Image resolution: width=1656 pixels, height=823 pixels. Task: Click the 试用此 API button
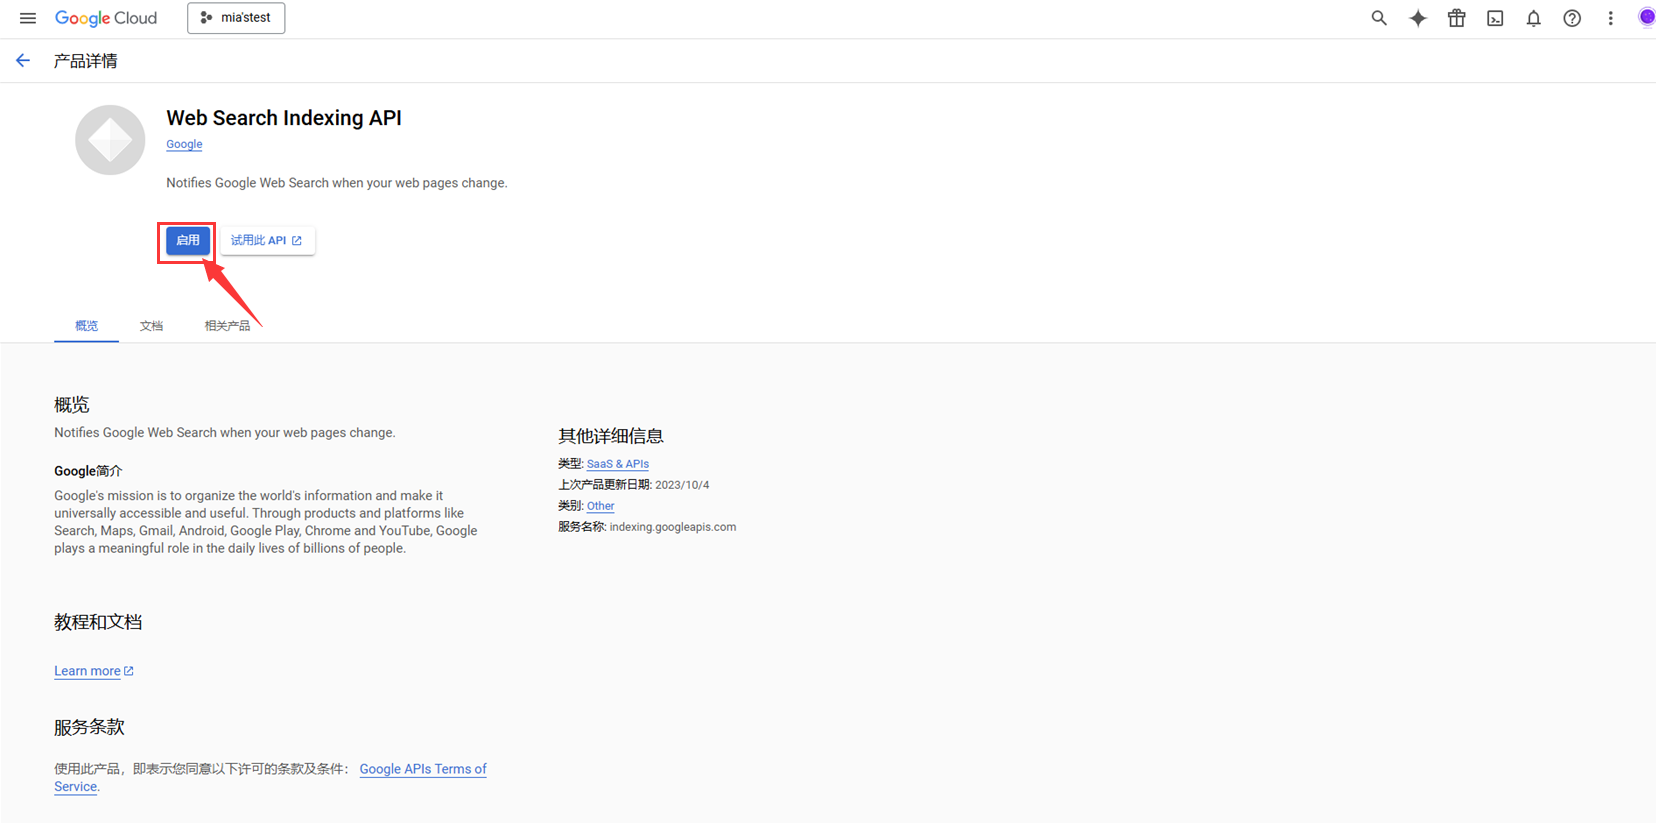pyautogui.click(x=266, y=240)
